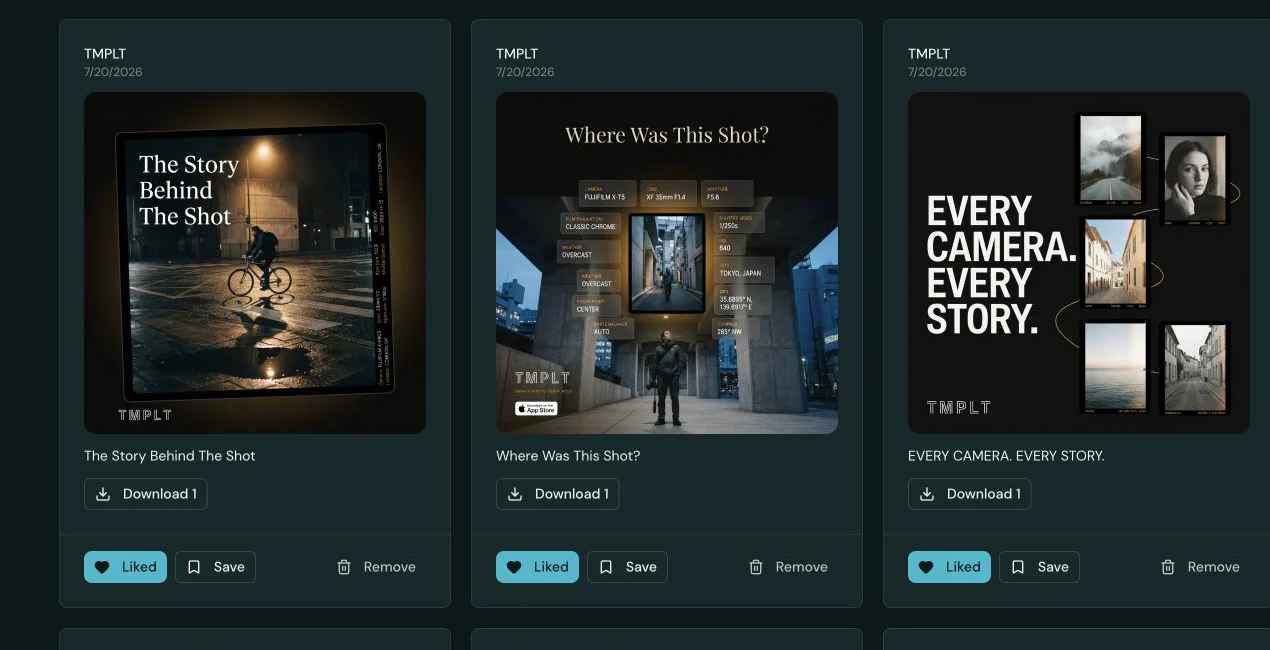The height and width of the screenshot is (650, 1270).
Task: Click download arrow icon under Where Was This Shot?
Action: click(x=515, y=494)
